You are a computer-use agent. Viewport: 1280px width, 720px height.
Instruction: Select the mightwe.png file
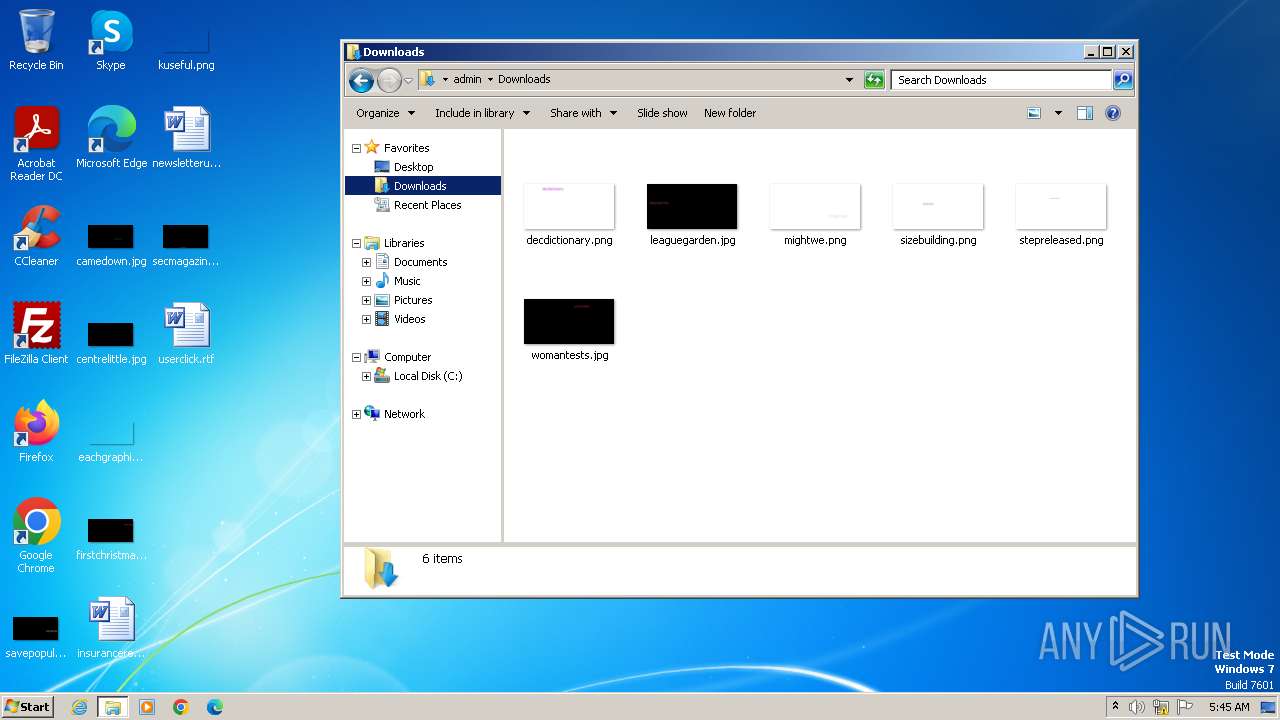(815, 214)
